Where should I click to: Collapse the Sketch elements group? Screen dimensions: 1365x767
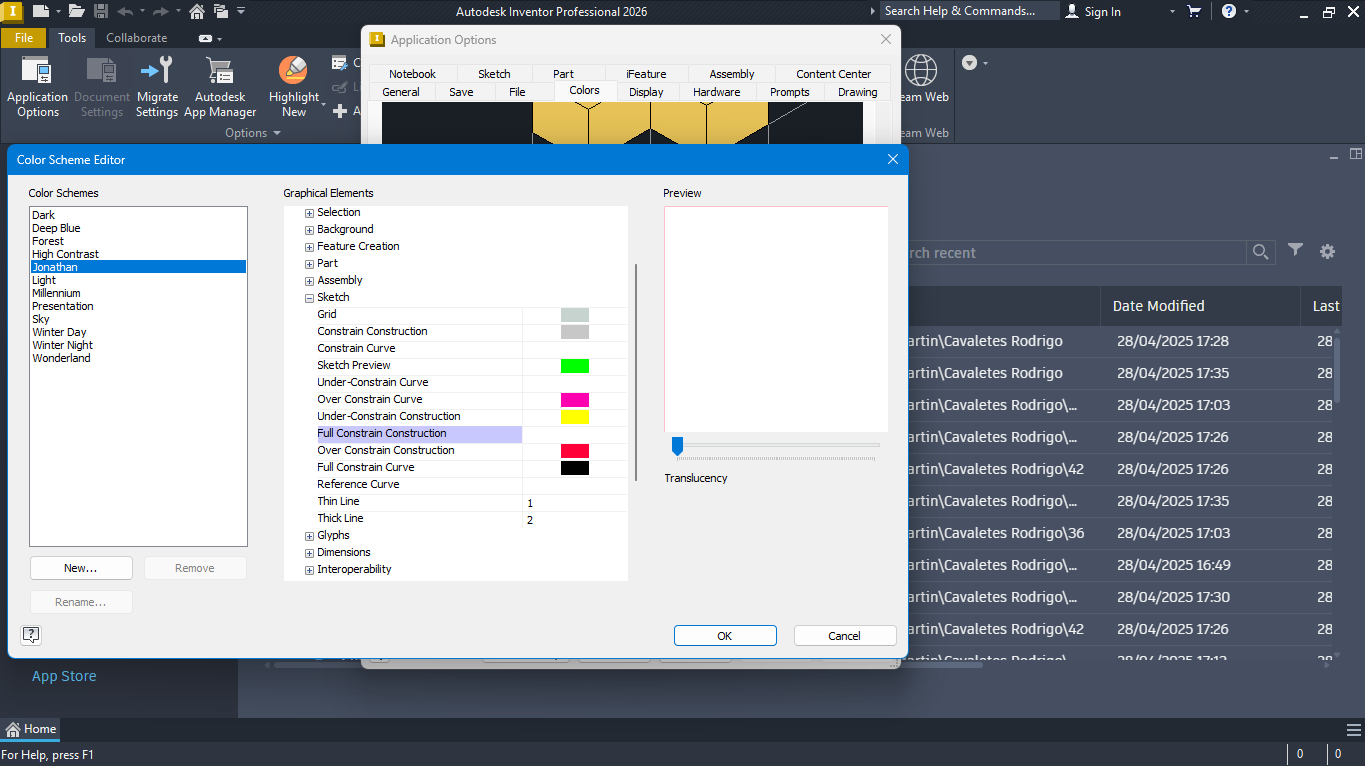(309, 297)
